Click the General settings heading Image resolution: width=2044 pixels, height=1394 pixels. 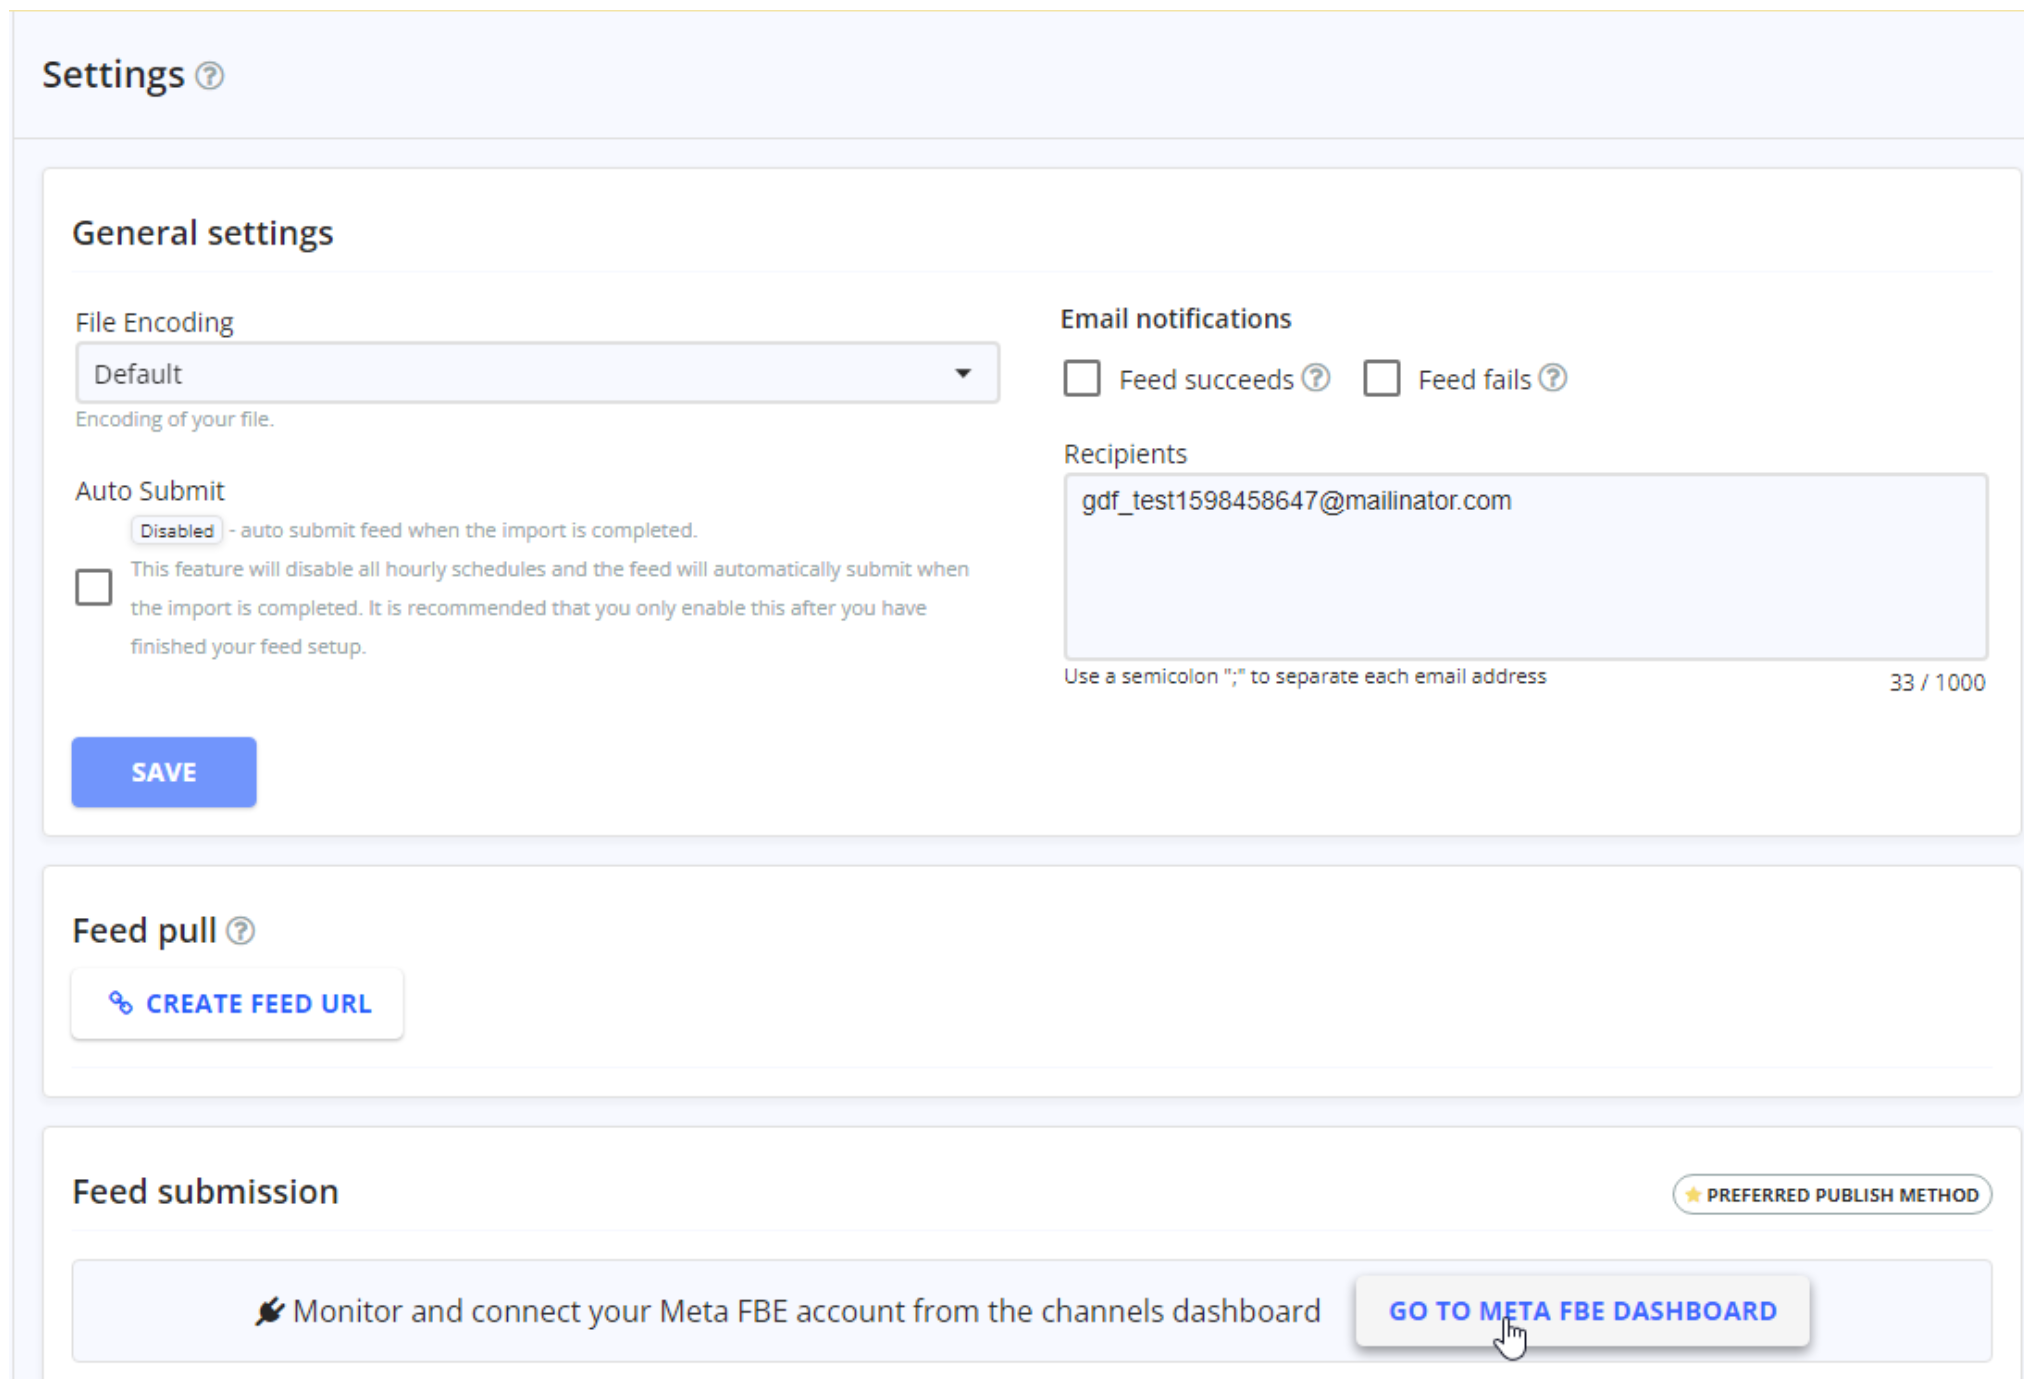[203, 234]
